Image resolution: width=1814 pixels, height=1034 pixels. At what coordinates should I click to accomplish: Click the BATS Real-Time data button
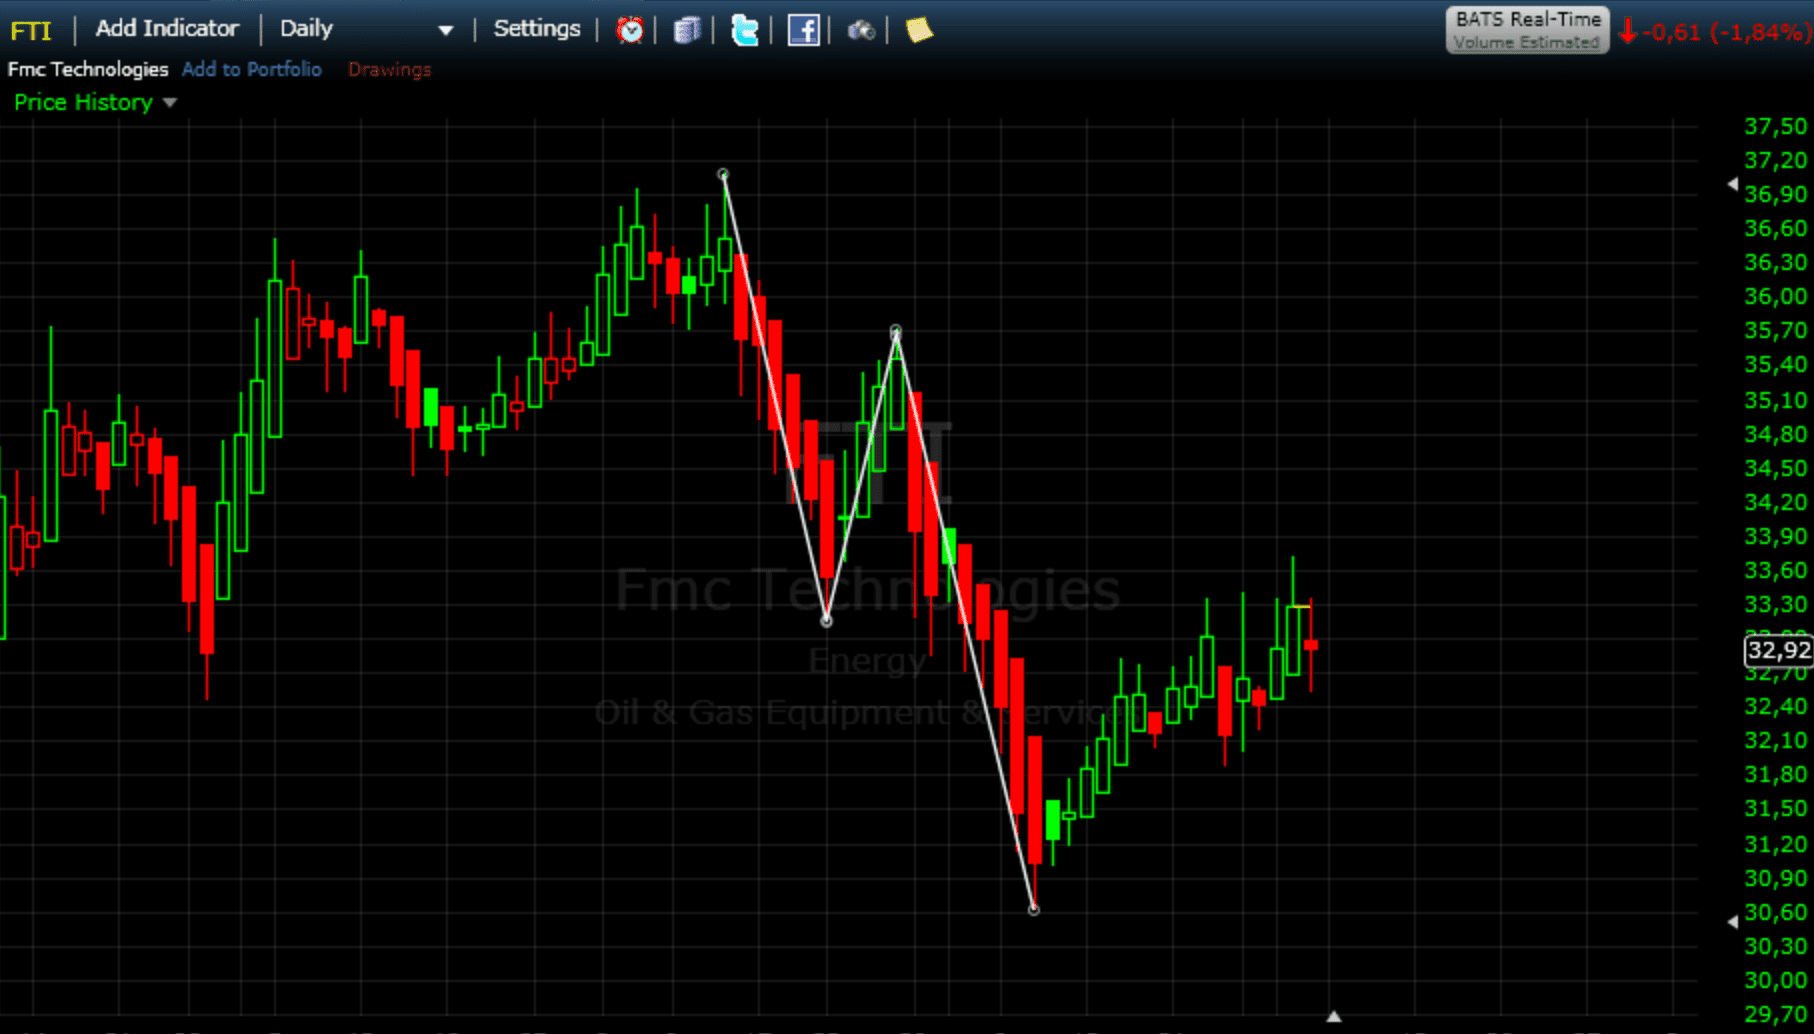pyautogui.click(x=1527, y=30)
